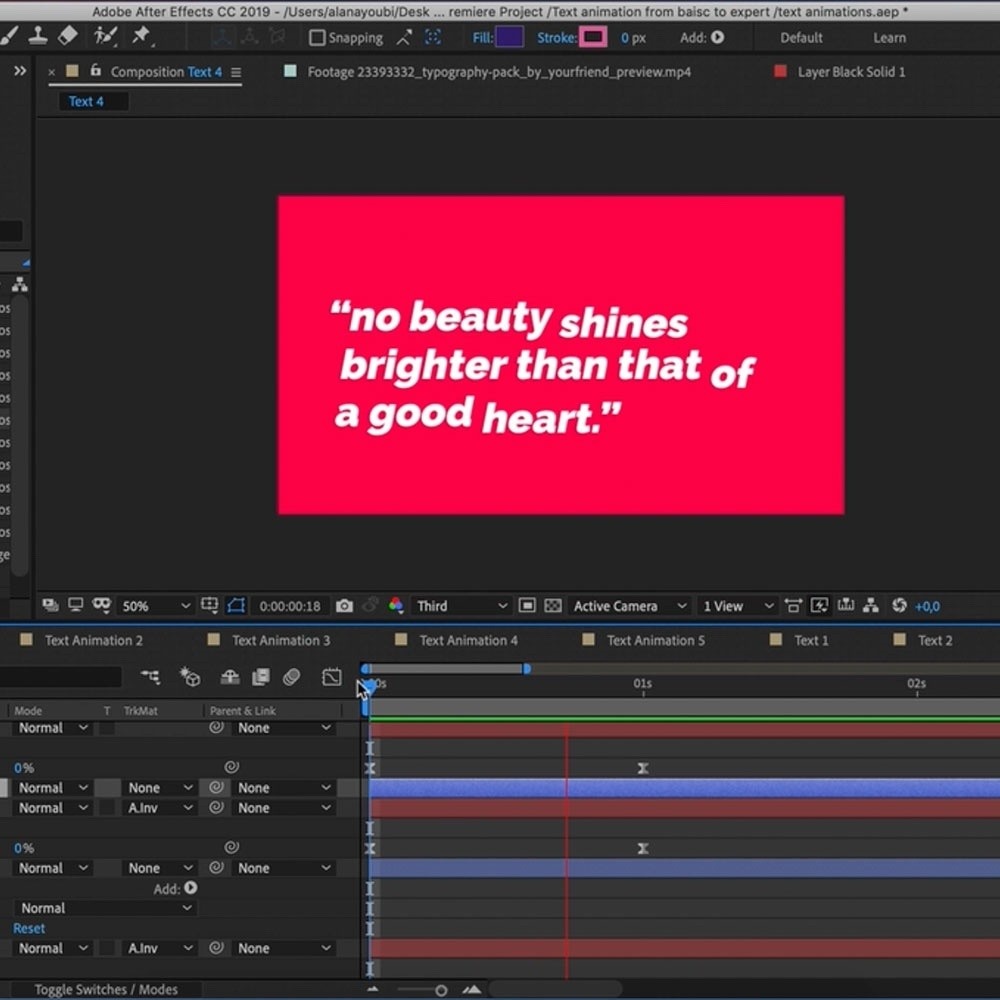The image size is (1000, 1000).
Task: Toggle the transparency grid icon
Action: pyautogui.click(x=553, y=606)
